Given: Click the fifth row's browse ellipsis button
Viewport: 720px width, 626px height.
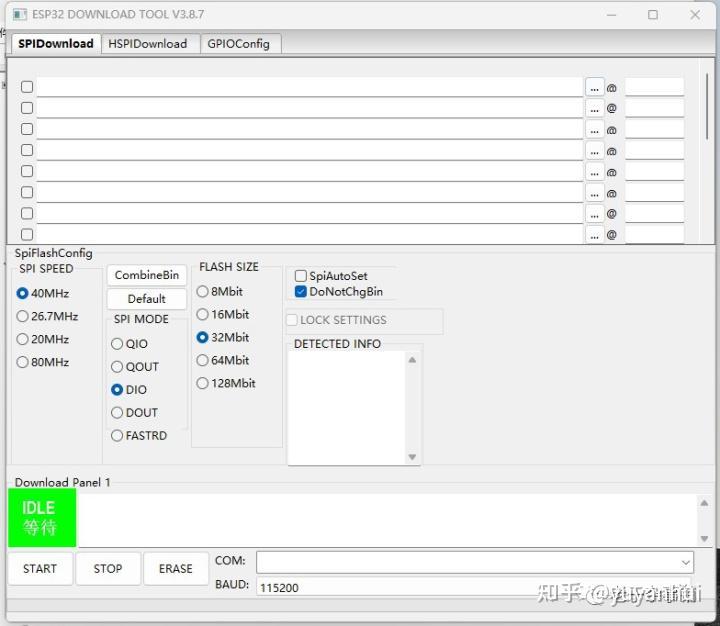Looking at the screenshot, I should click(594, 172).
